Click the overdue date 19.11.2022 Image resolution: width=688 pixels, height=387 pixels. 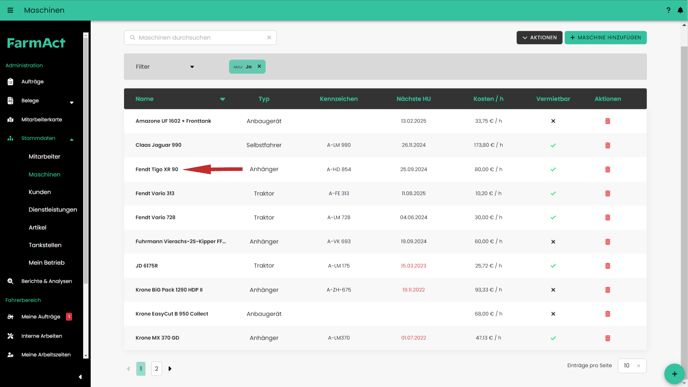coord(413,290)
